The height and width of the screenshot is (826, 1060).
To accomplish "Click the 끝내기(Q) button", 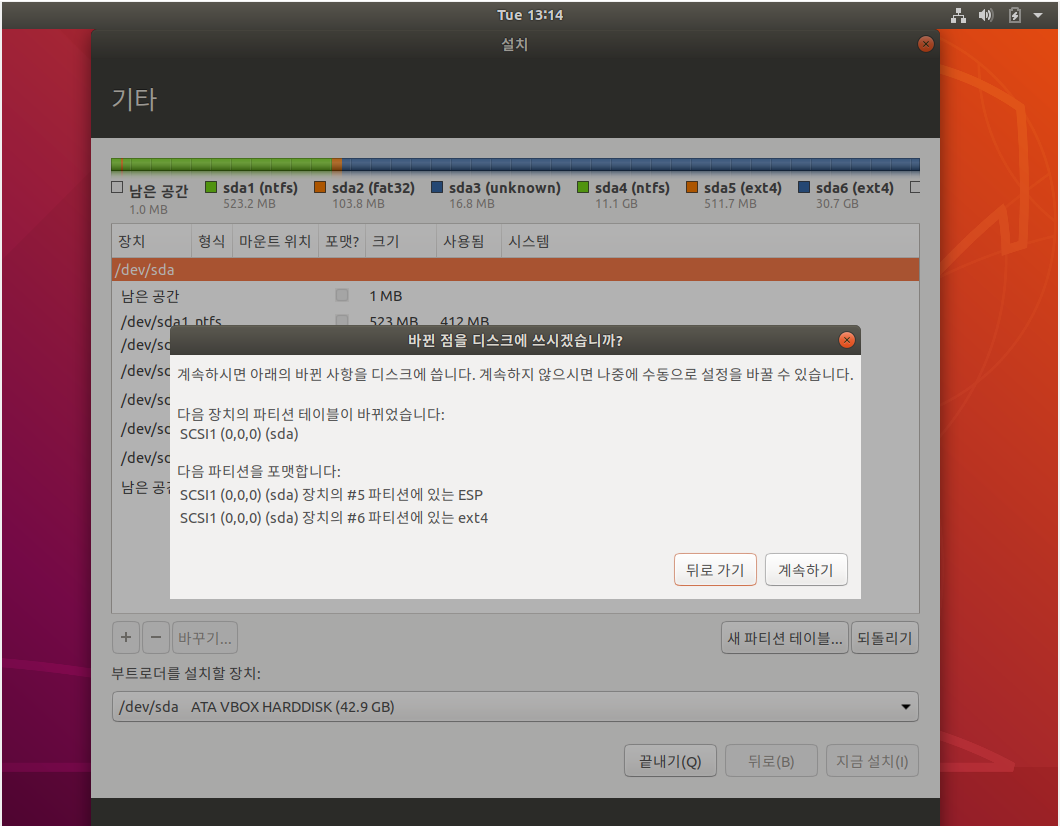I will 670,761.
